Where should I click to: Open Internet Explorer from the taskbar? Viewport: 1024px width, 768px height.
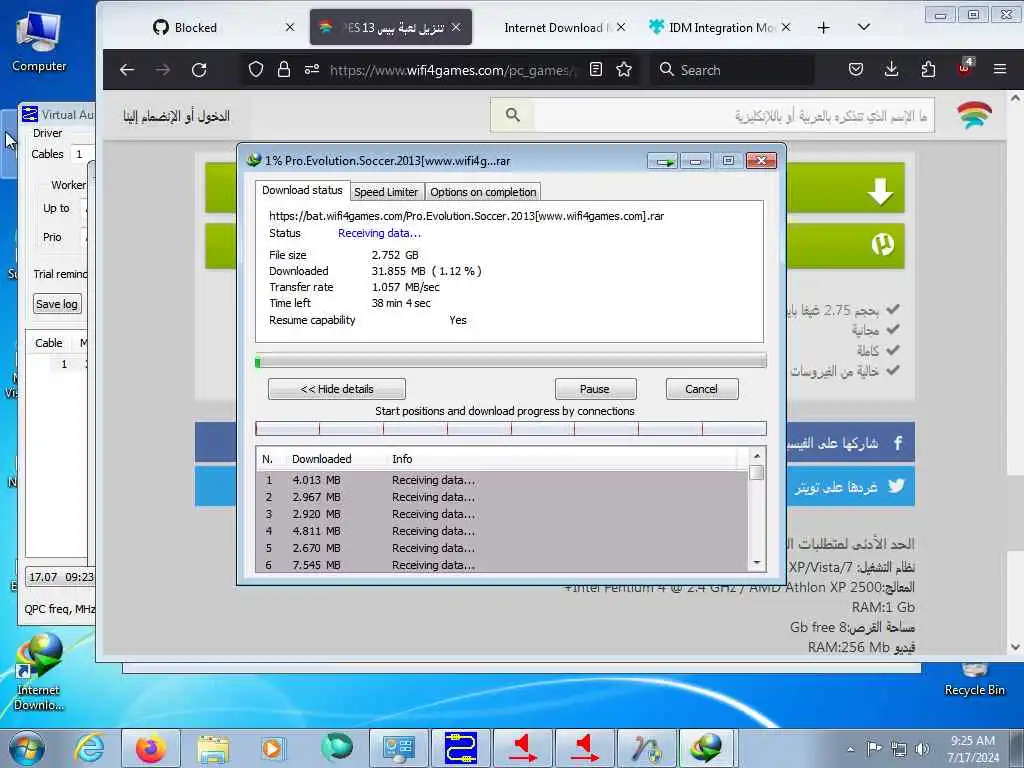click(89, 748)
